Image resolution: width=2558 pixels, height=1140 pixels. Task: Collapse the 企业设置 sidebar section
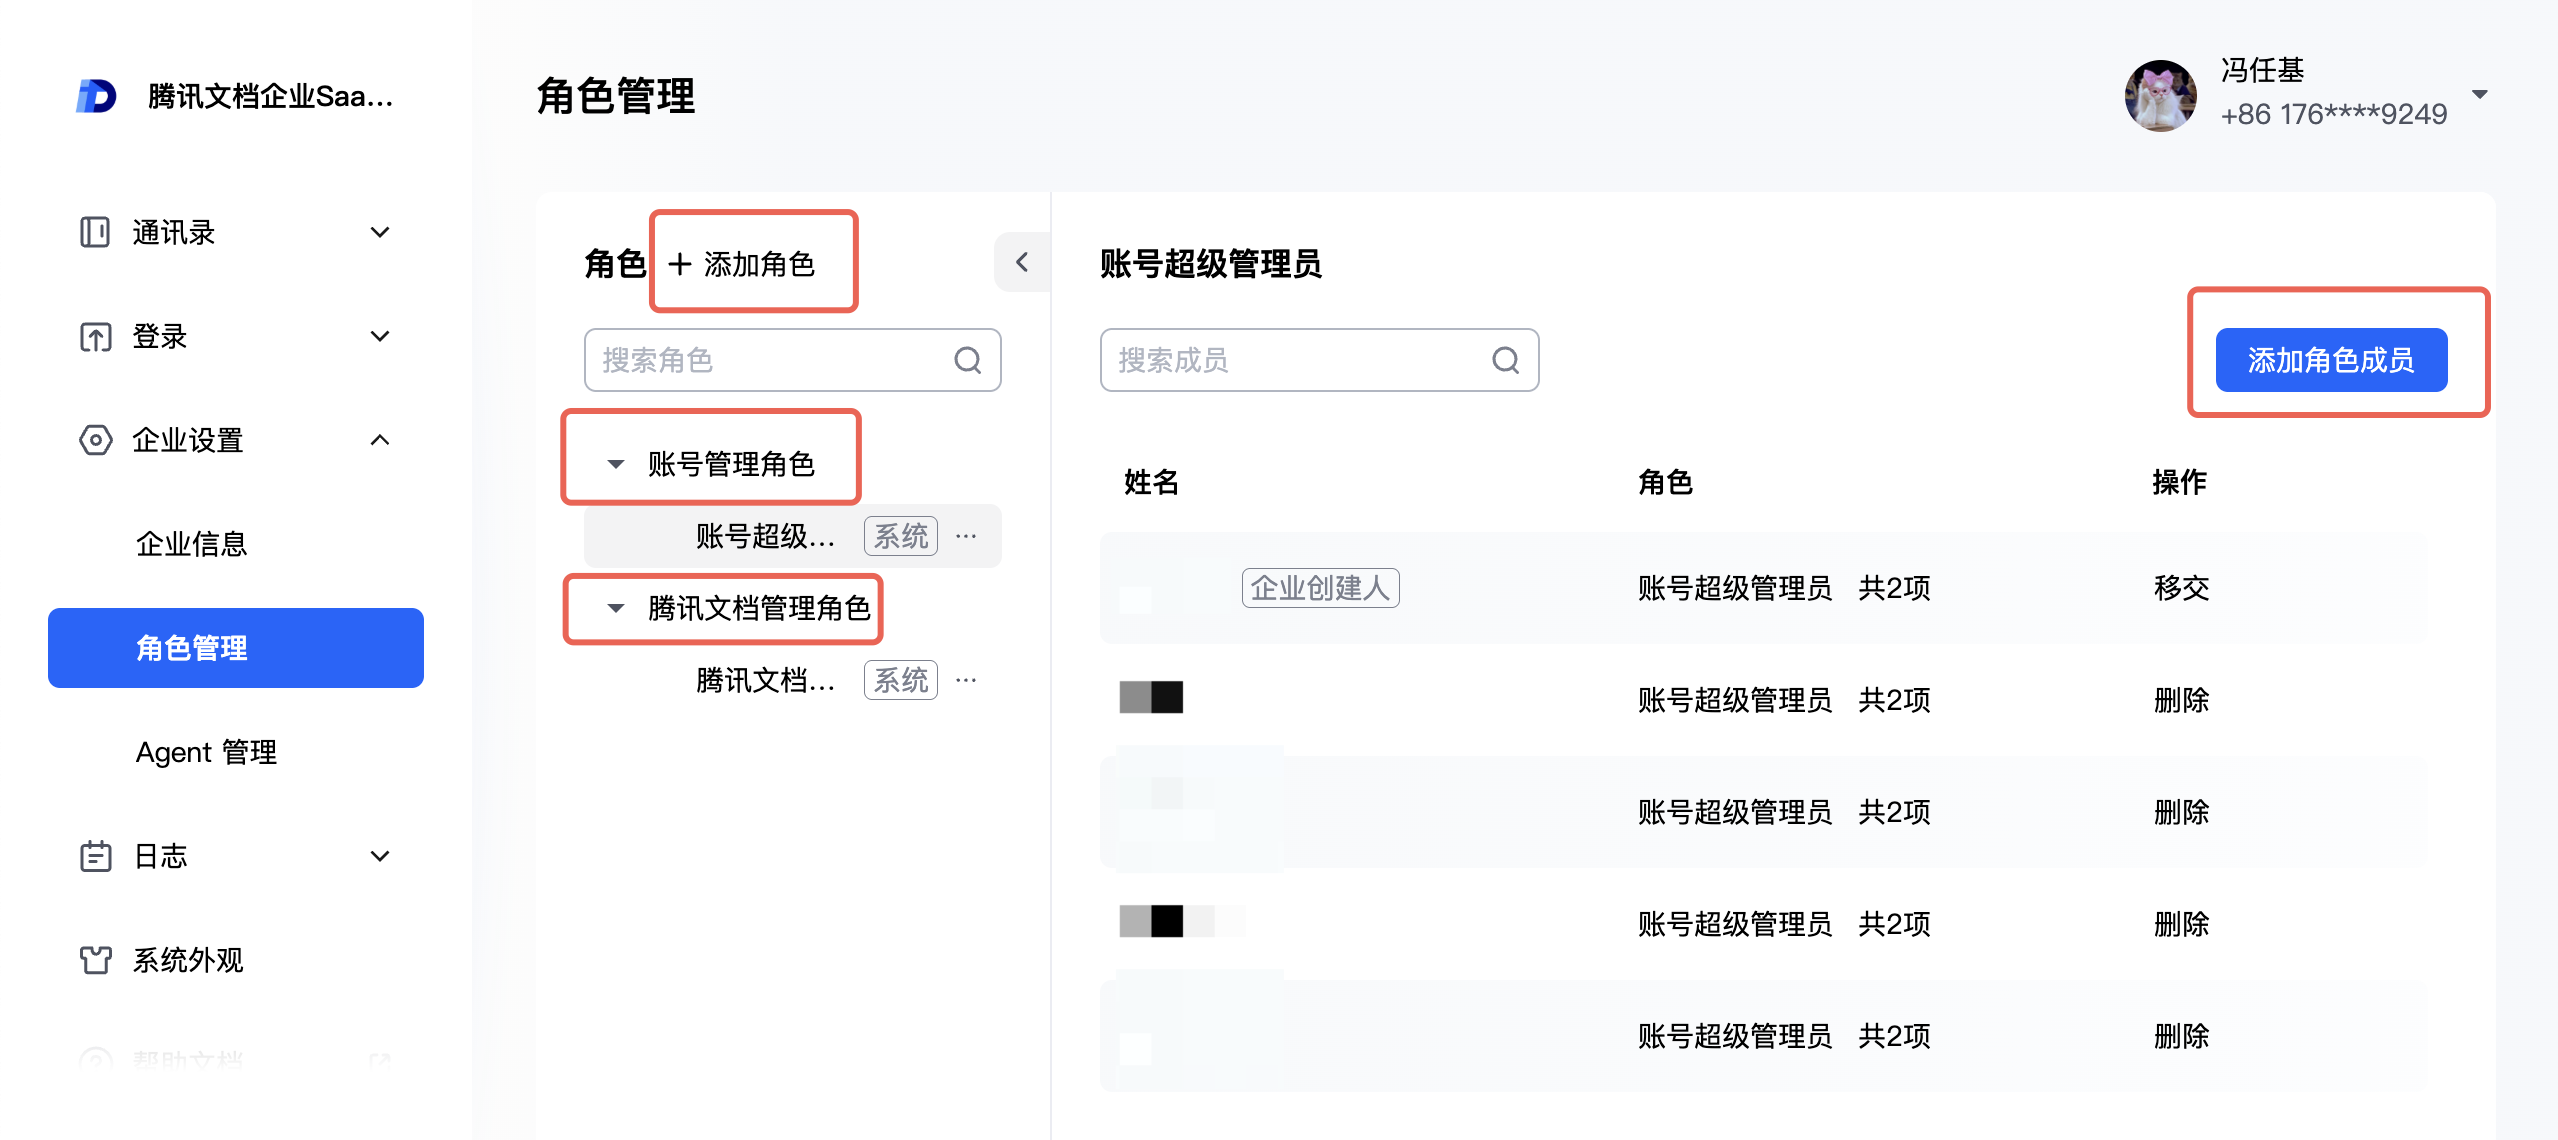pos(379,440)
